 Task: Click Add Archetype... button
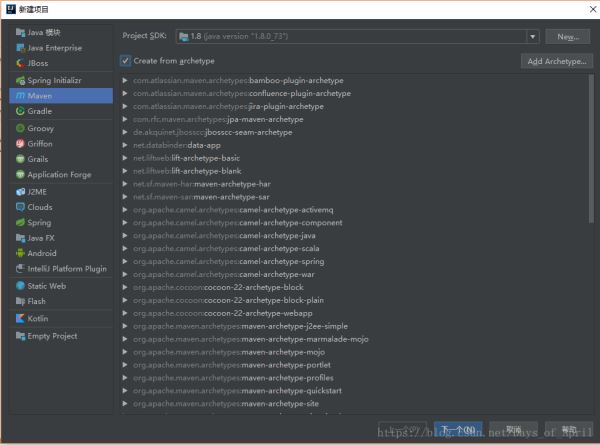[x=557, y=61]
